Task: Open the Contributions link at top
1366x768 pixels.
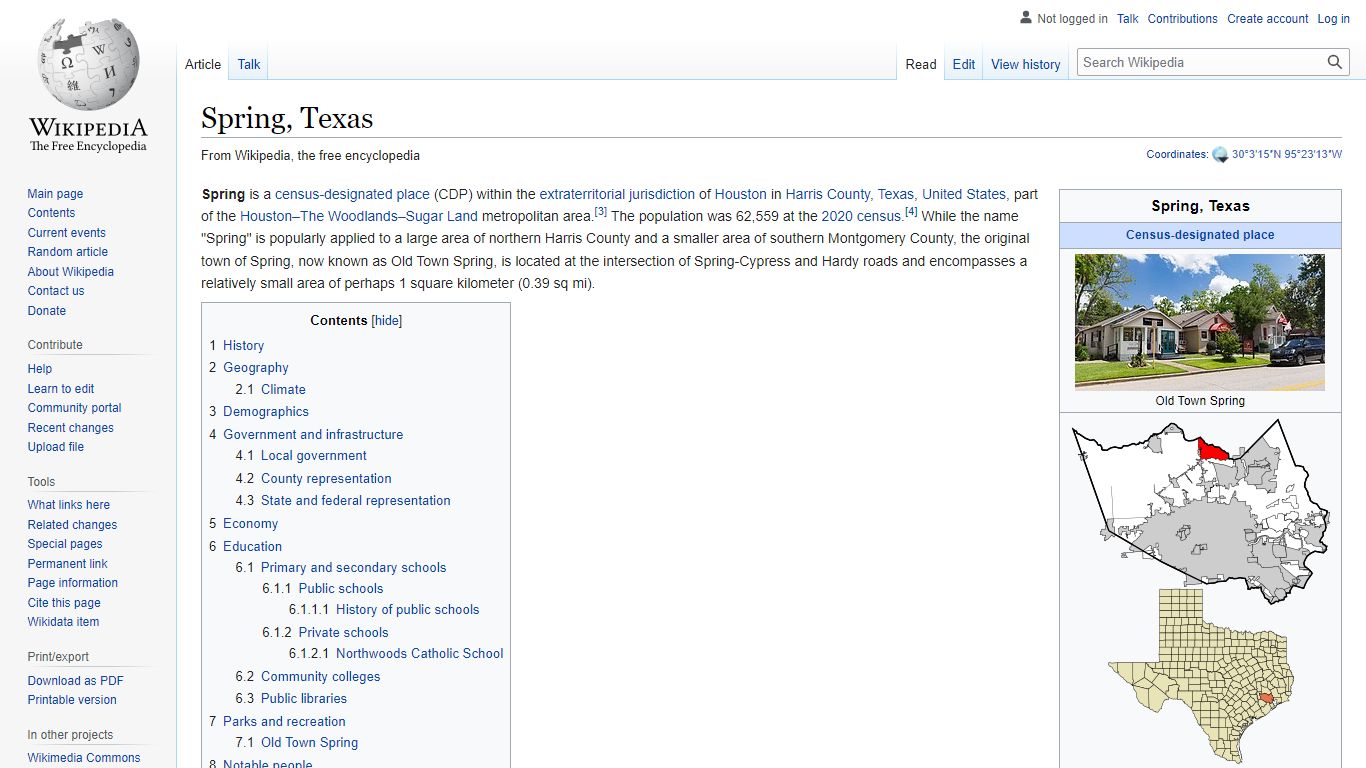Action: (1183, 18)
